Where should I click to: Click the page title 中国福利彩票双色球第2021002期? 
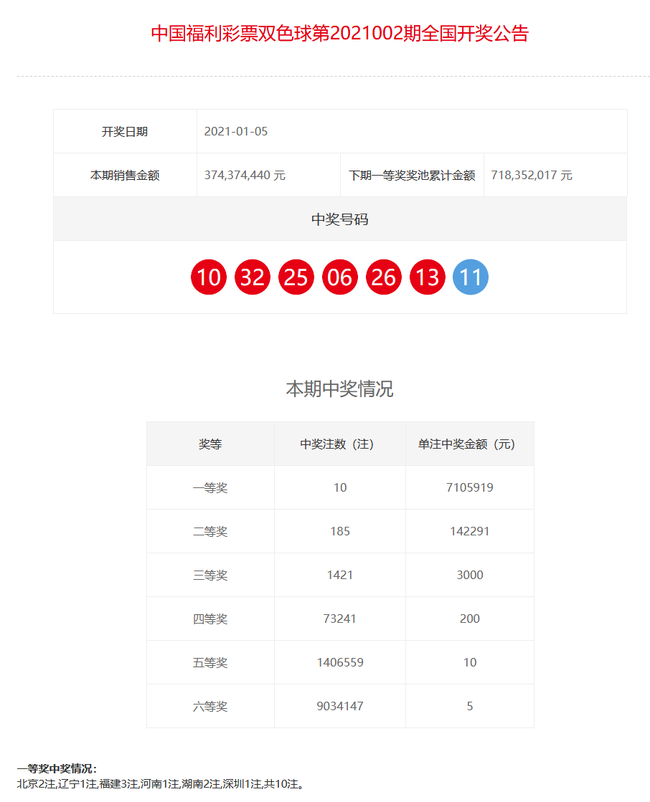click(x=339, y=33)
